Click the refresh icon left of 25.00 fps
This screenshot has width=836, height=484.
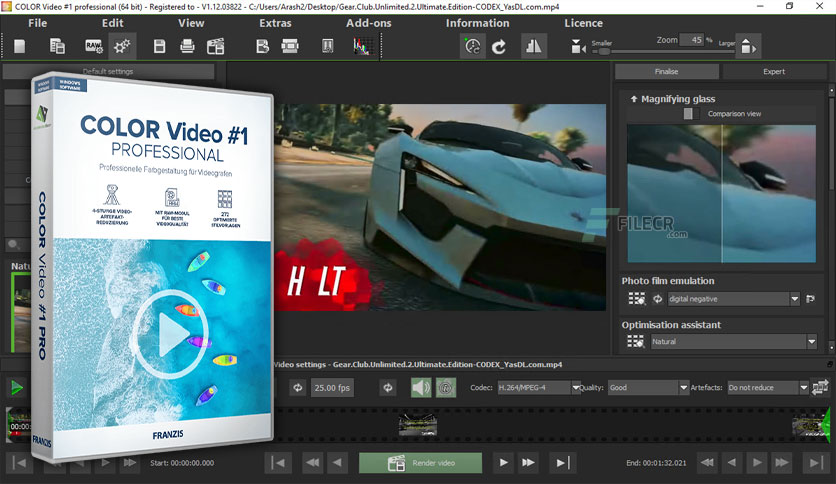pyautogui.click(x=298, y=388)
